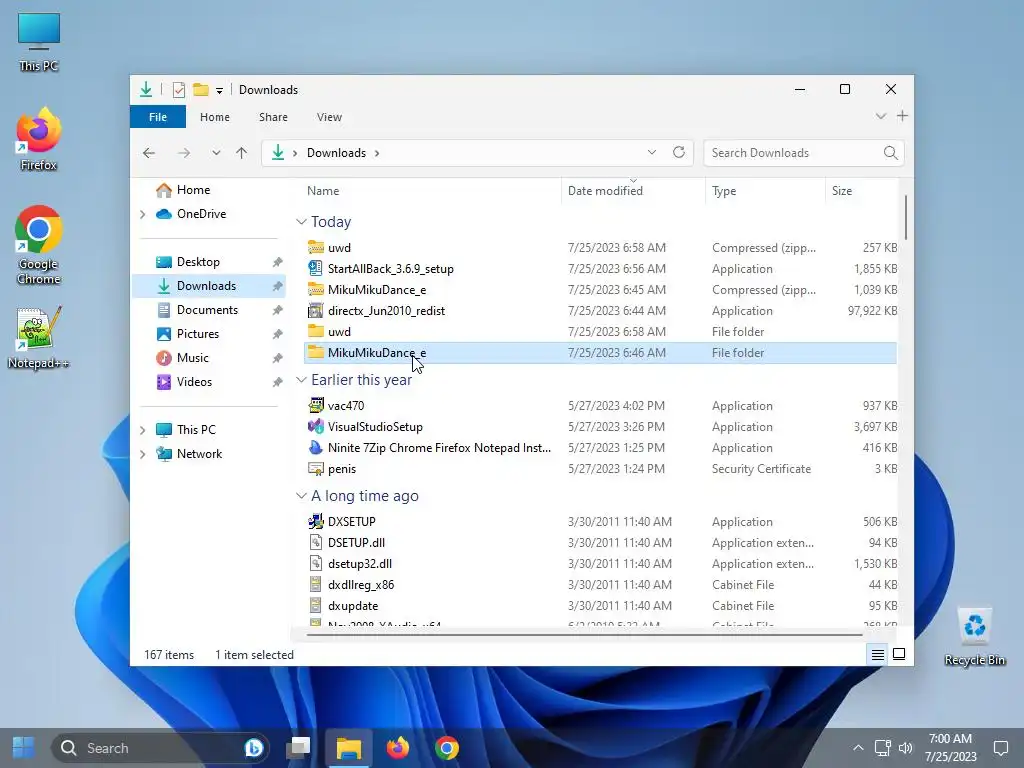The height and width of the screenshot is (768, 1024).
Task: Select the Ninite 7Zip Chrome Firefox installer icon
Action: [316, 447]
